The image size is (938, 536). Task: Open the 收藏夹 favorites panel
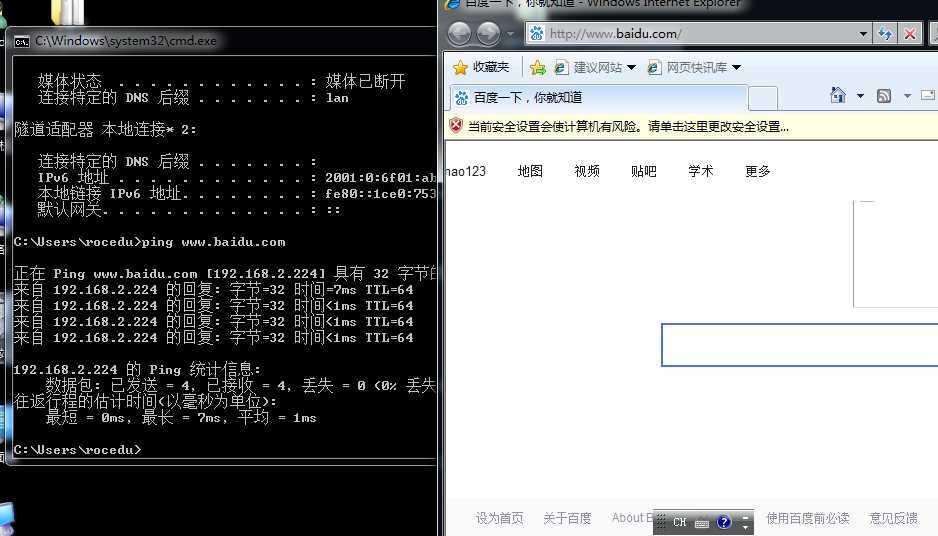pos(482,68)
